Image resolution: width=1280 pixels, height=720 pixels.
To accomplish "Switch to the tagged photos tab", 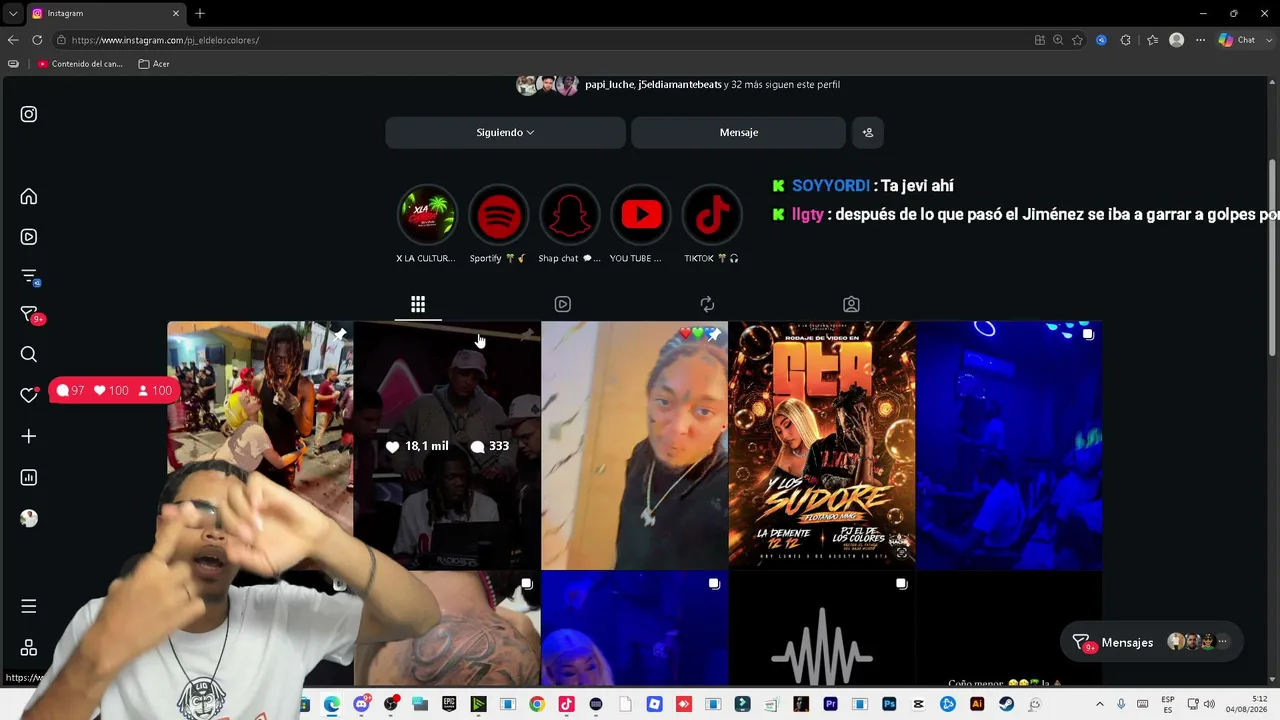I will coord(851,304).
